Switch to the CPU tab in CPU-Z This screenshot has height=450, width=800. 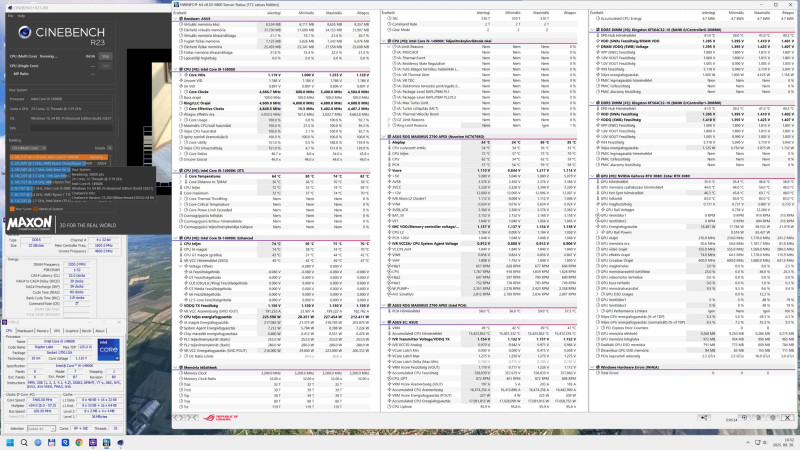[x=9, y=331]
